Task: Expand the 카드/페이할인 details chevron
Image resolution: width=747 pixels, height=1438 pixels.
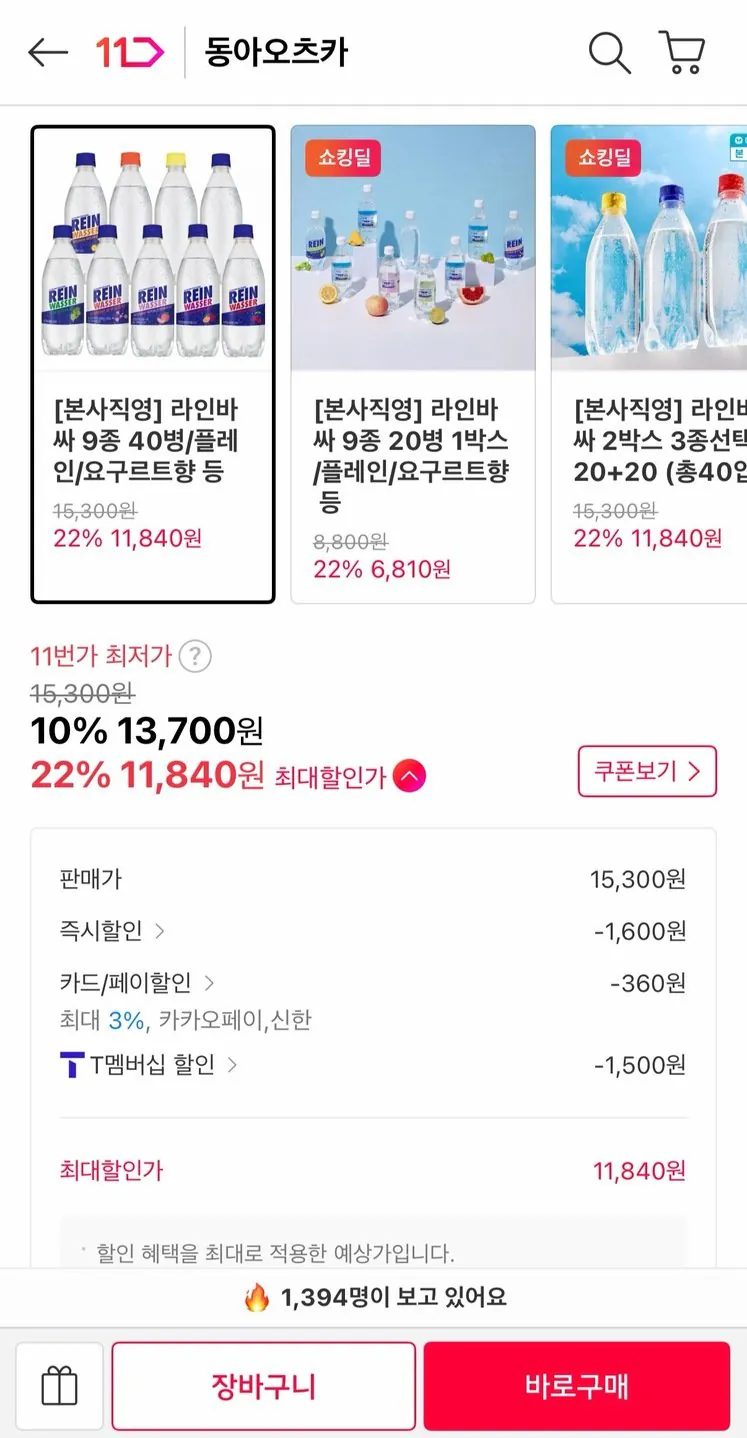Action: (x=210, y=983)
